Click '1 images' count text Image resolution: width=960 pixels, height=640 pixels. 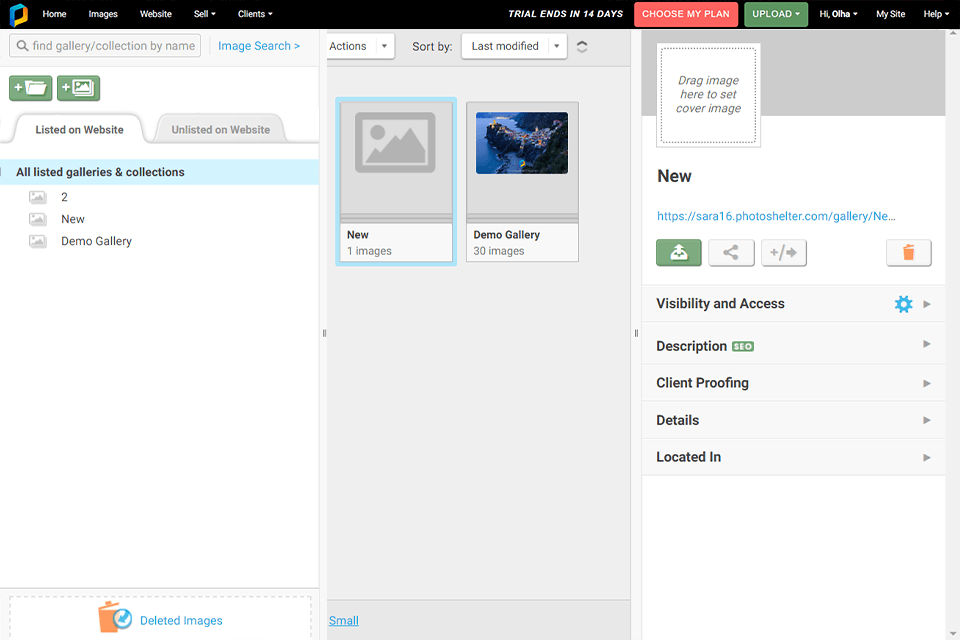[x=369, y=251]
